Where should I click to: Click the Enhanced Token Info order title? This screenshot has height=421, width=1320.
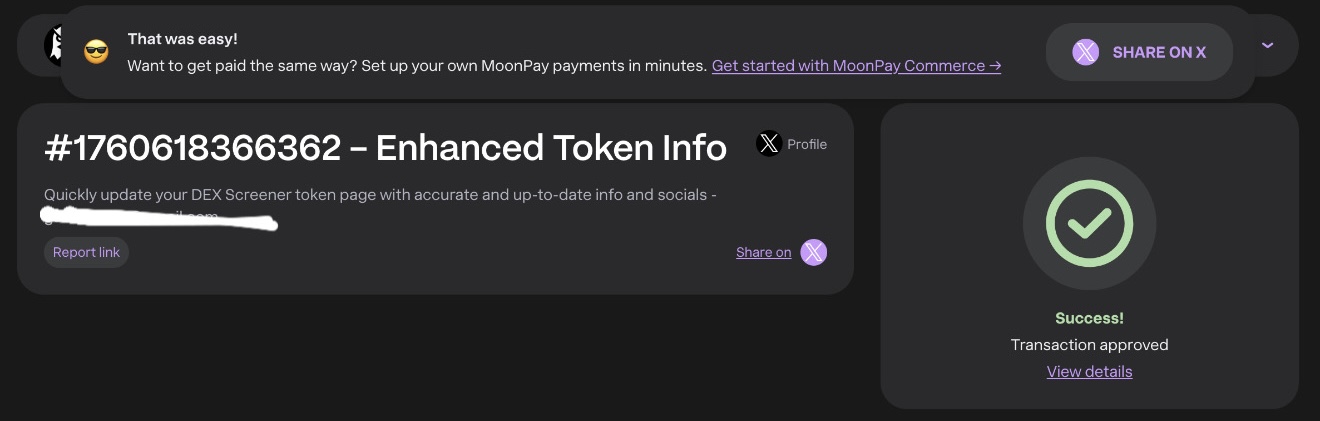tap(385, 148)
